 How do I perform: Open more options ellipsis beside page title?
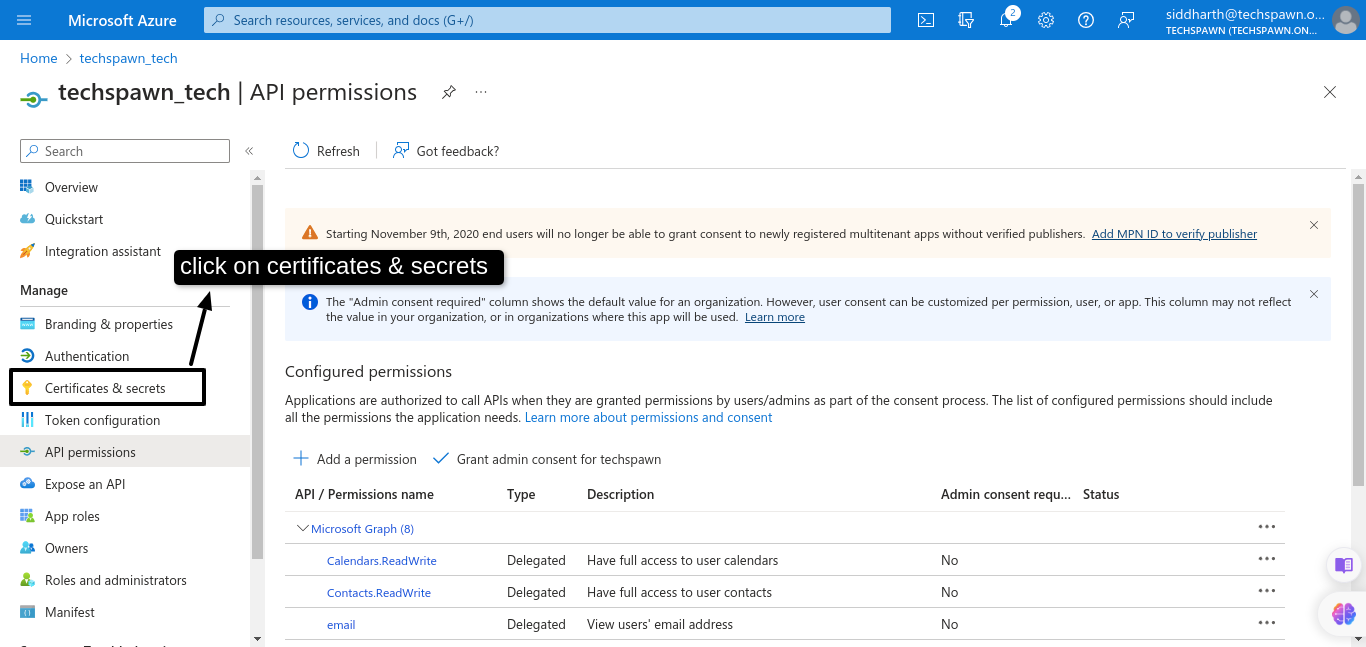coord(481,92)
